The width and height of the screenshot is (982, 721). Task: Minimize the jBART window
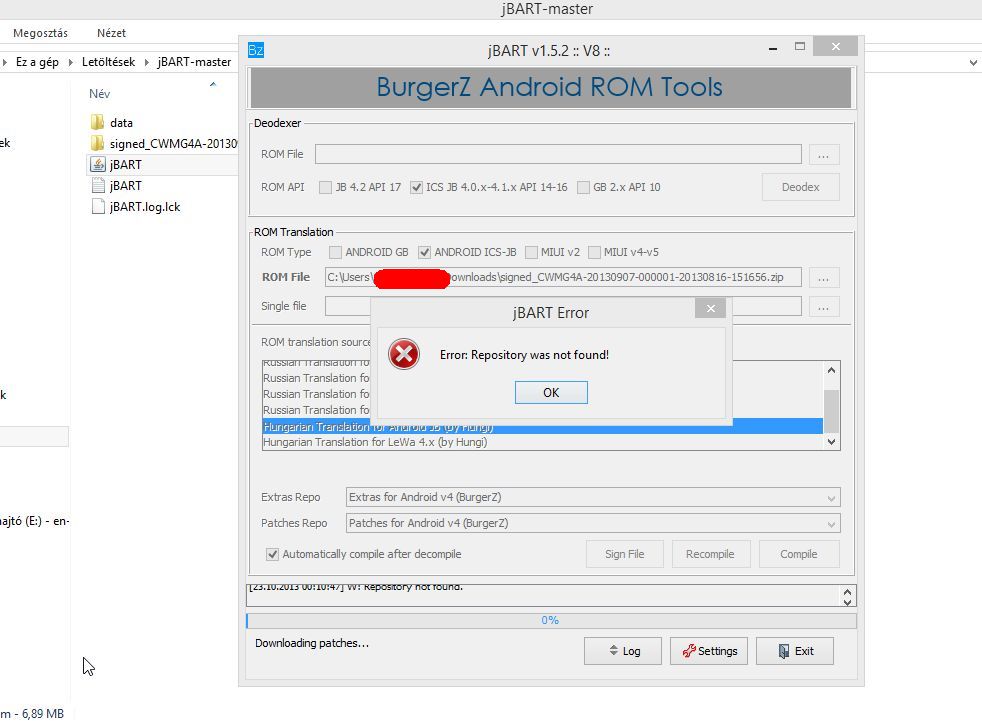click(773, 48)
